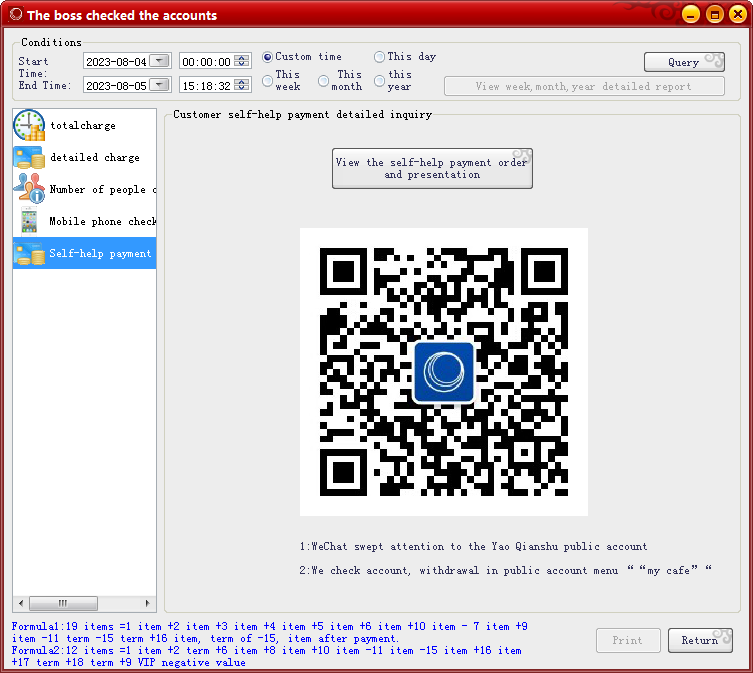
Task: Click the start time 00:00:00 spinner
Action: (x=242, y=61)
